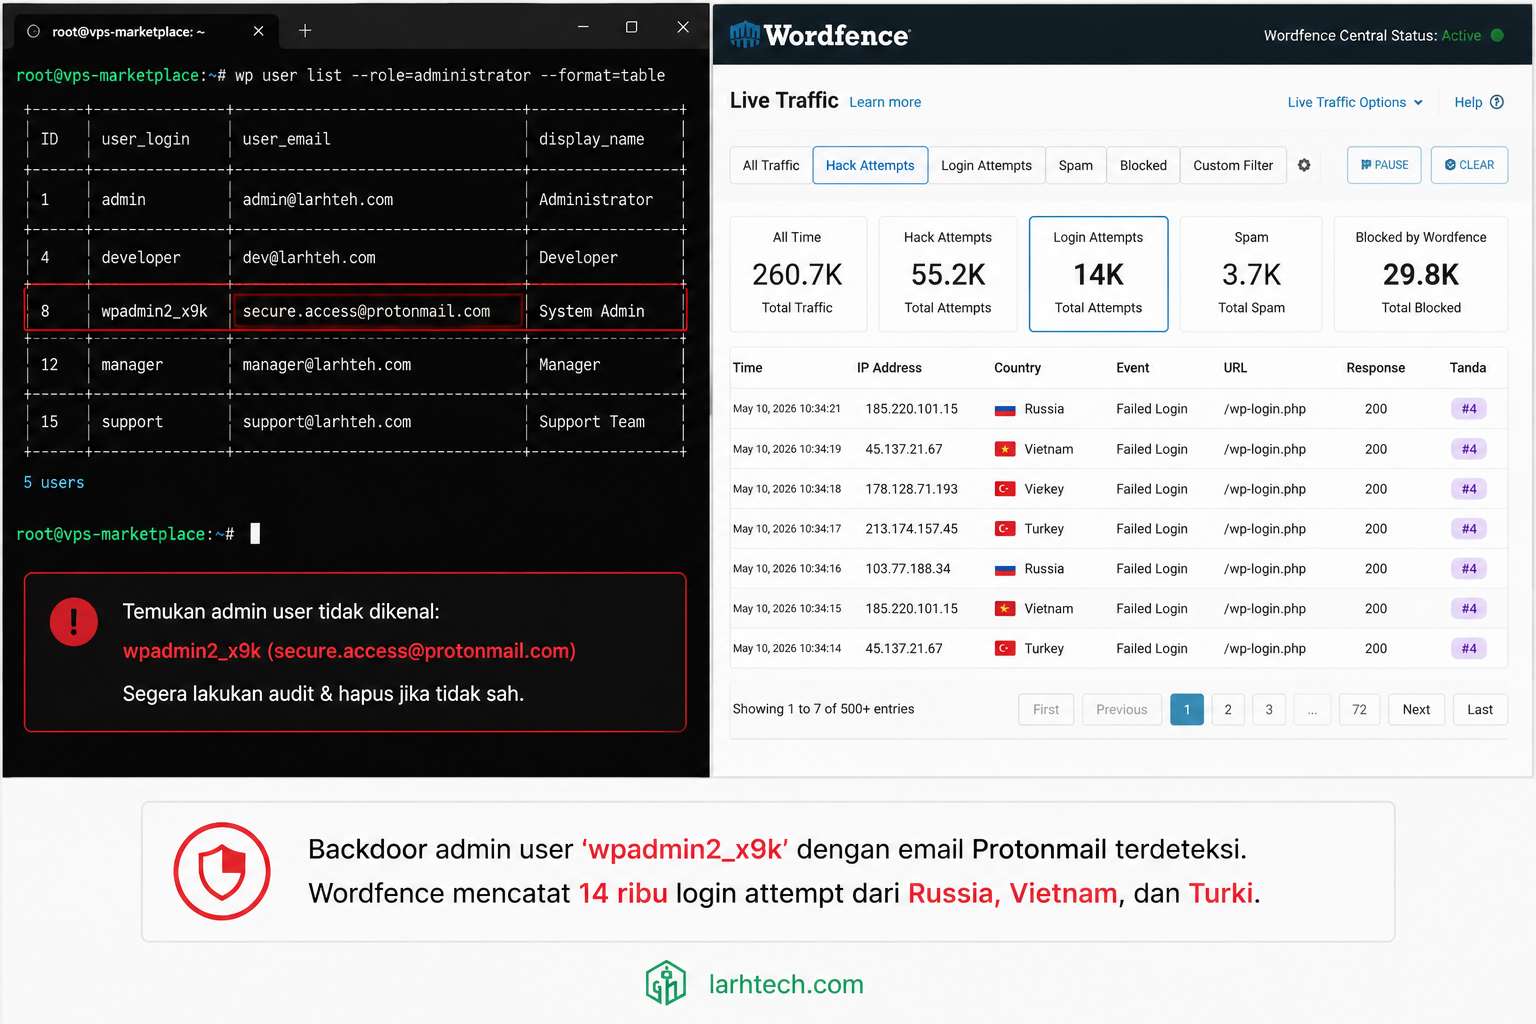Click the #4 tag in the 10:34:18 row
The width and height of the screenshot is (1536, 1024).
1468,489
